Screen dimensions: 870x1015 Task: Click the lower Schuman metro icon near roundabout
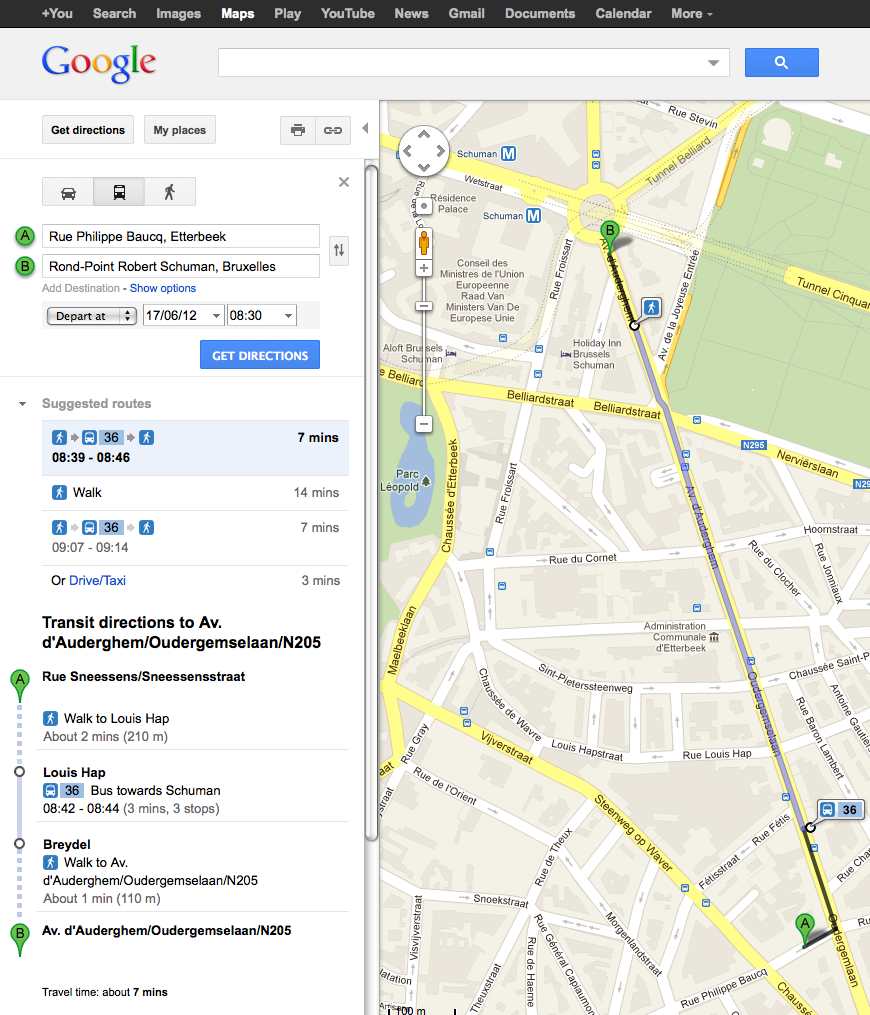pyautogui.click(x=533, y=216)
